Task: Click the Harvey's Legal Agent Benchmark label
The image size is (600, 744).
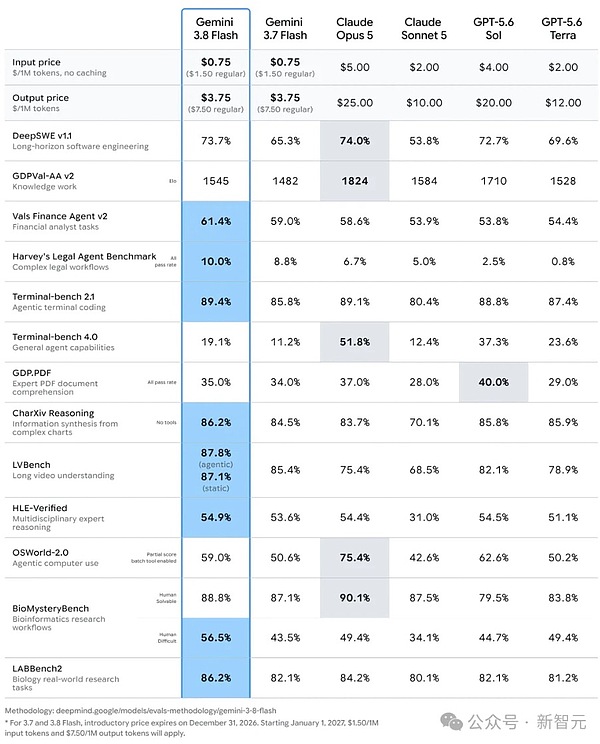Action: 84,256
